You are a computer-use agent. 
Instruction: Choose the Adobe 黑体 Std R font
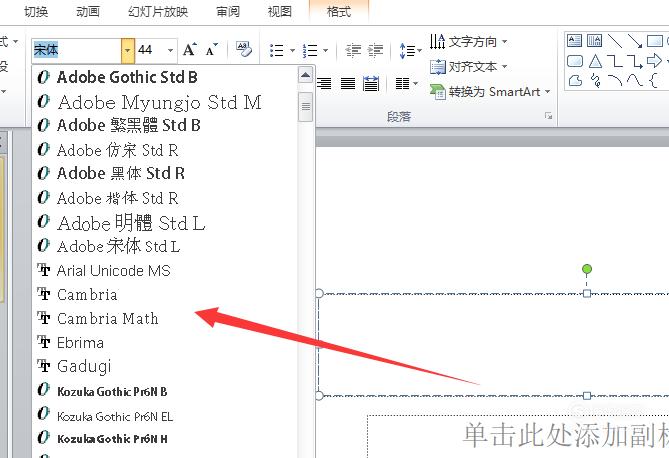(x=165, y=173)
